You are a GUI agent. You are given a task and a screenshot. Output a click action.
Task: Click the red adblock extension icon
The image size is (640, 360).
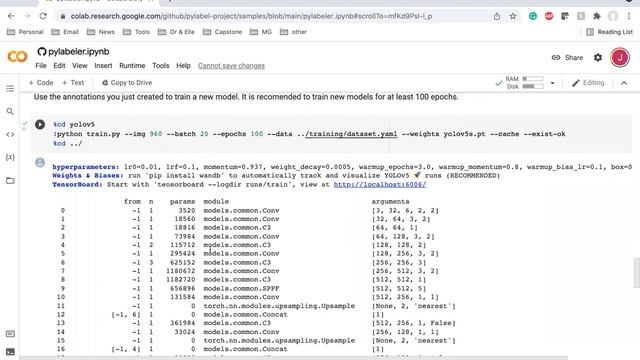click(549, 16)
